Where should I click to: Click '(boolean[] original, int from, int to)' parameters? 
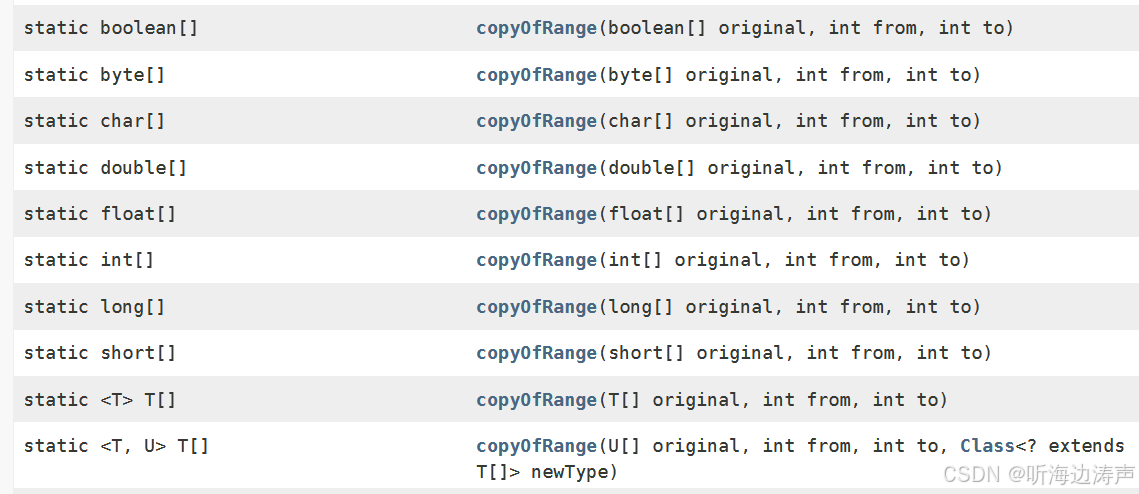(806, 28)
